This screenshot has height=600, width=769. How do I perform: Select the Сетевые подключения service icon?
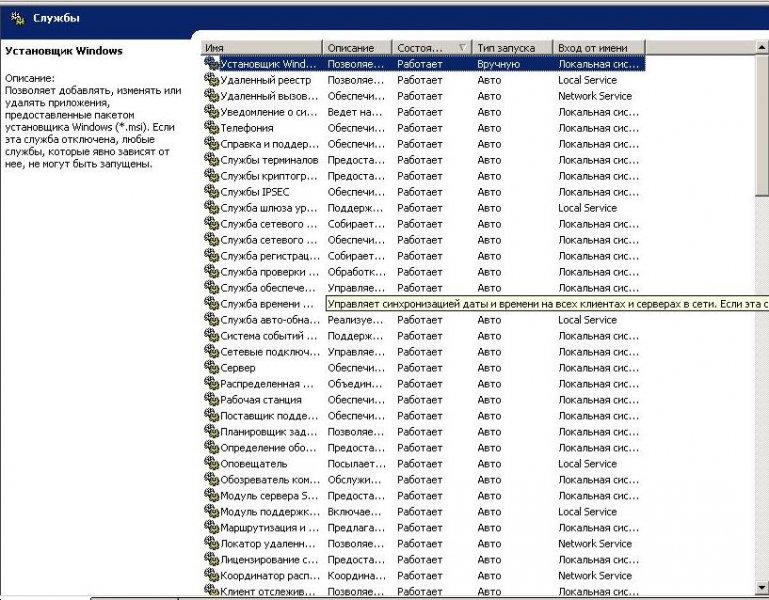pyautogui.click(x=211, y=352)
